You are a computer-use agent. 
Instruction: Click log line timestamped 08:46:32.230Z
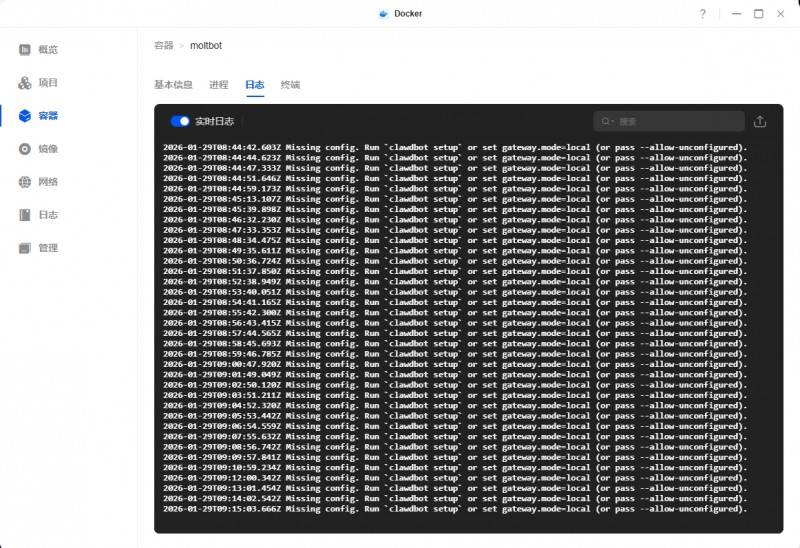pyautogui.click(x=455, y=220)
